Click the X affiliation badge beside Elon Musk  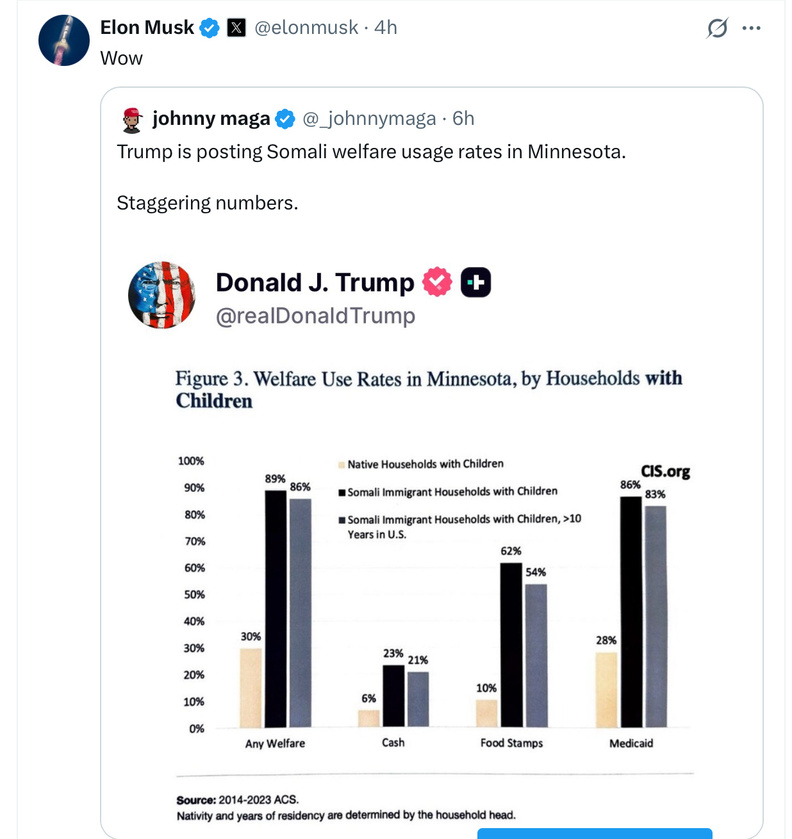(236, 28)
